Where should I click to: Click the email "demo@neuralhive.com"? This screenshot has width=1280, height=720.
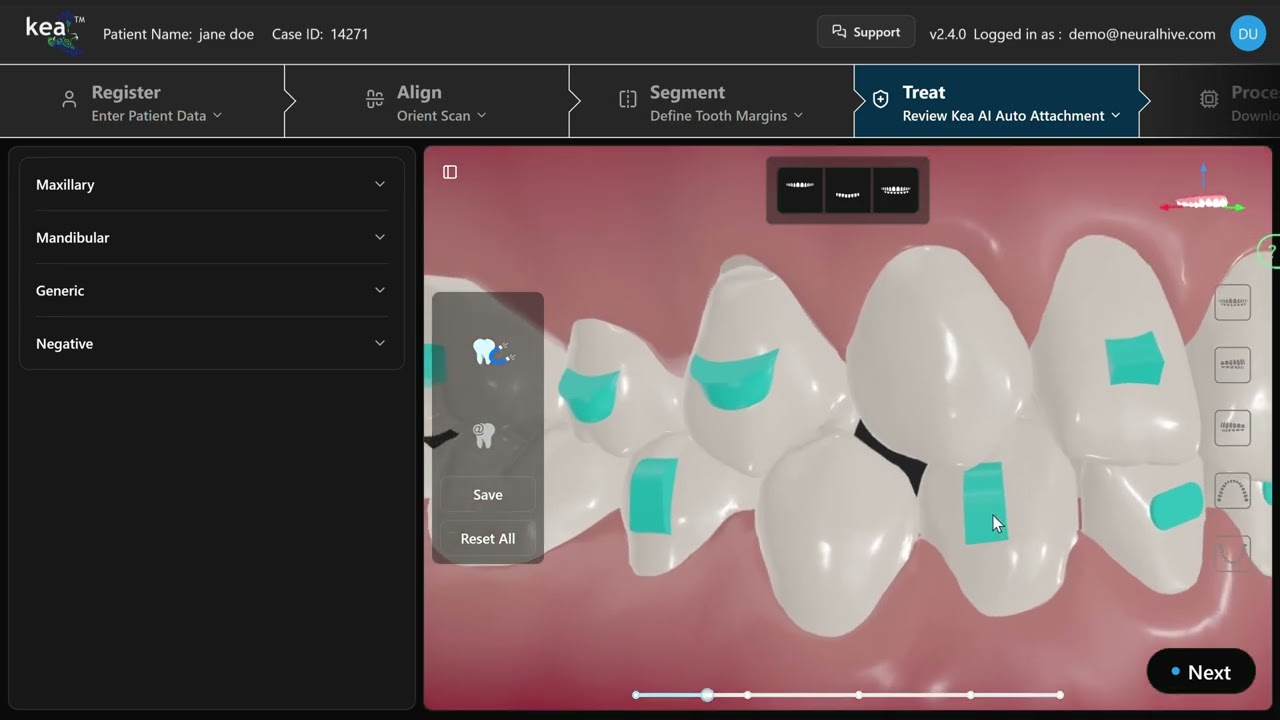coord(1142,34)
